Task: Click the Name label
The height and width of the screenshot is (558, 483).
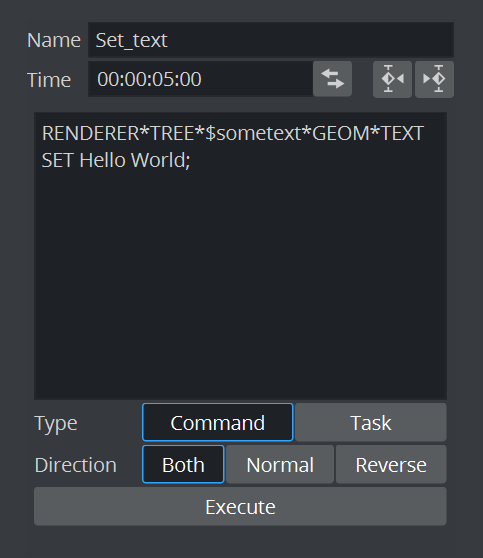Action: (x=54, y=40)
